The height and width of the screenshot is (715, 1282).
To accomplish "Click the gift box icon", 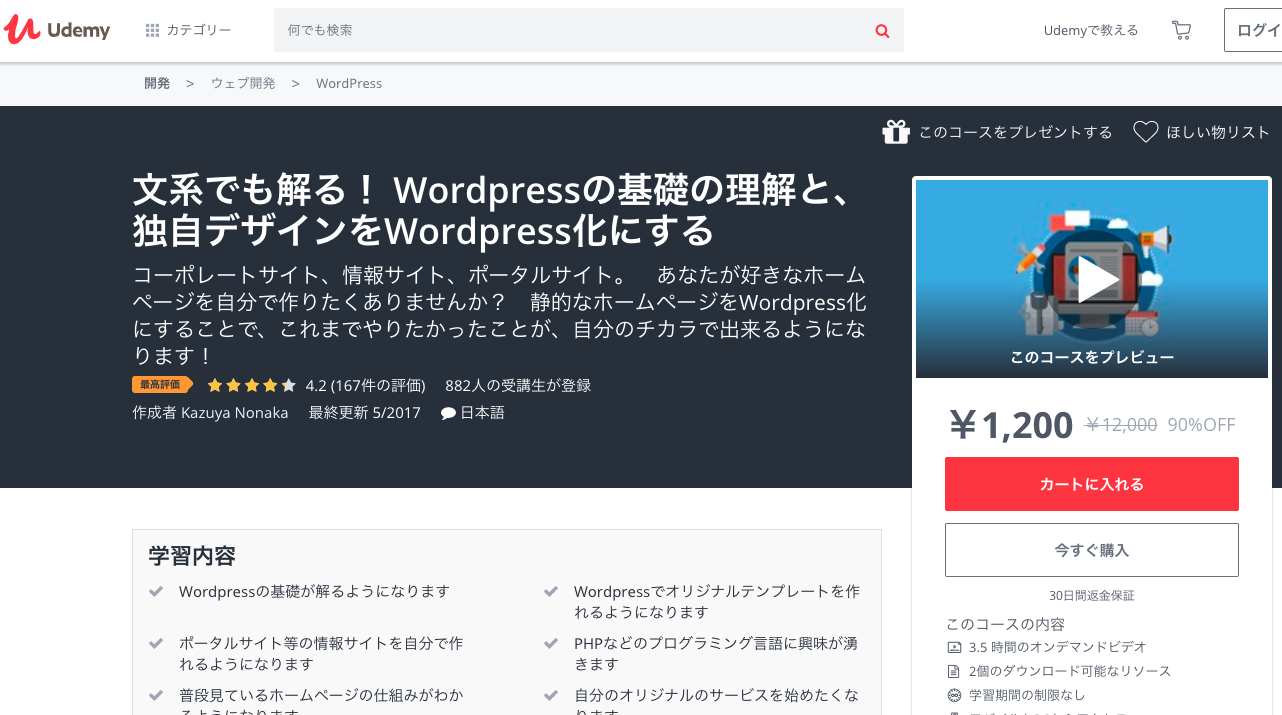I will pos(896,132).
